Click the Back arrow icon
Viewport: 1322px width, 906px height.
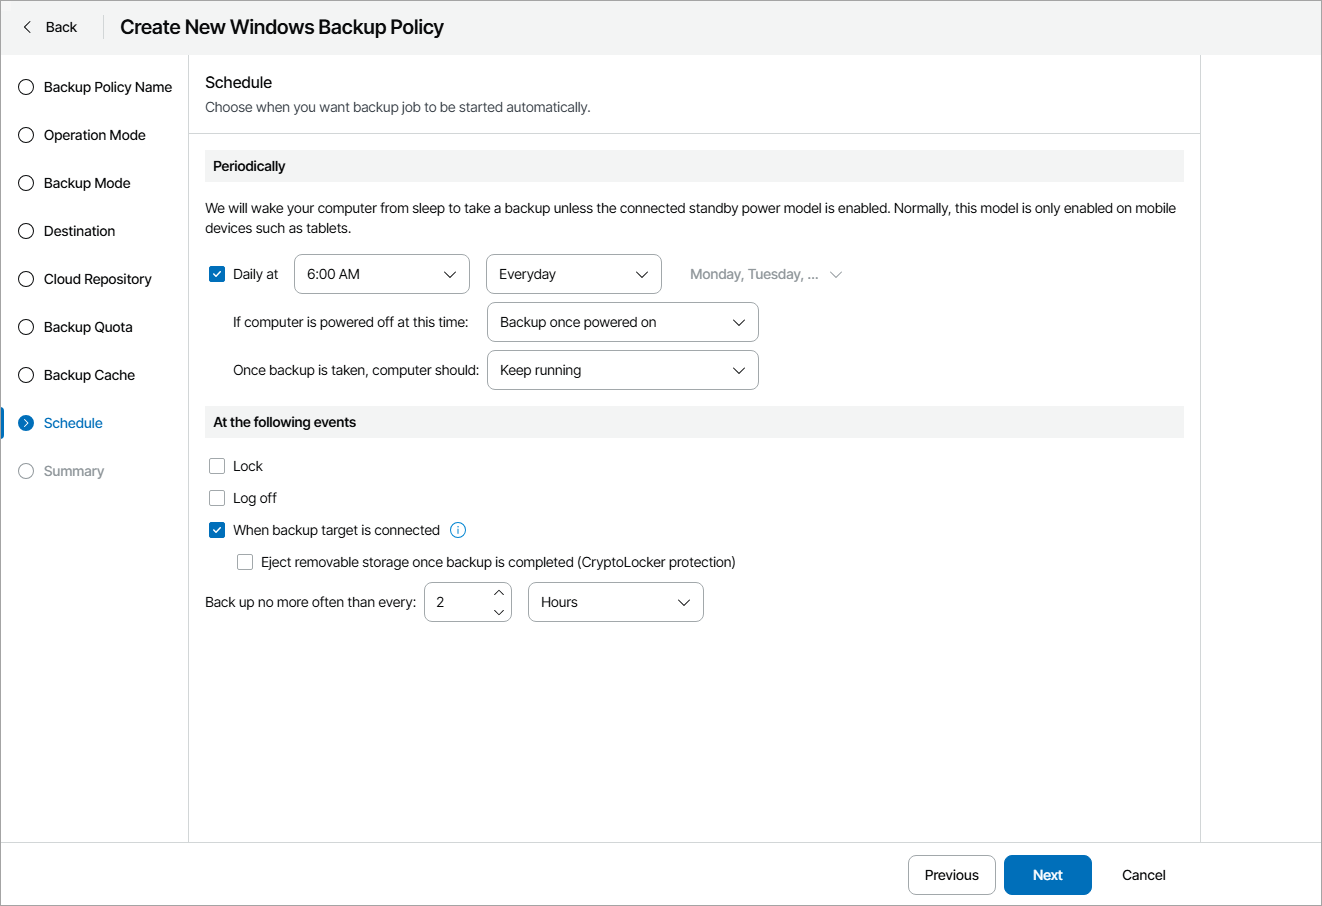pyautogui.click(x=27, y=27)
